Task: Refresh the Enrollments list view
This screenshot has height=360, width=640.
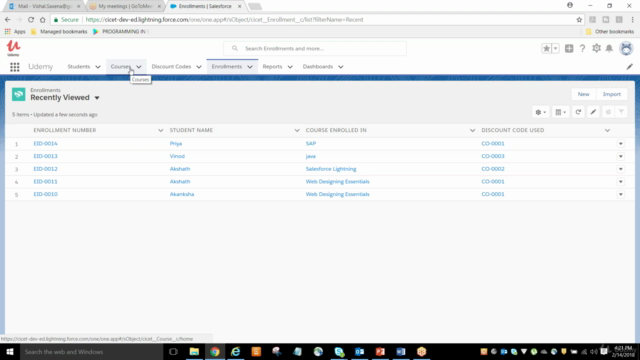Action: (x=578, y=112)
